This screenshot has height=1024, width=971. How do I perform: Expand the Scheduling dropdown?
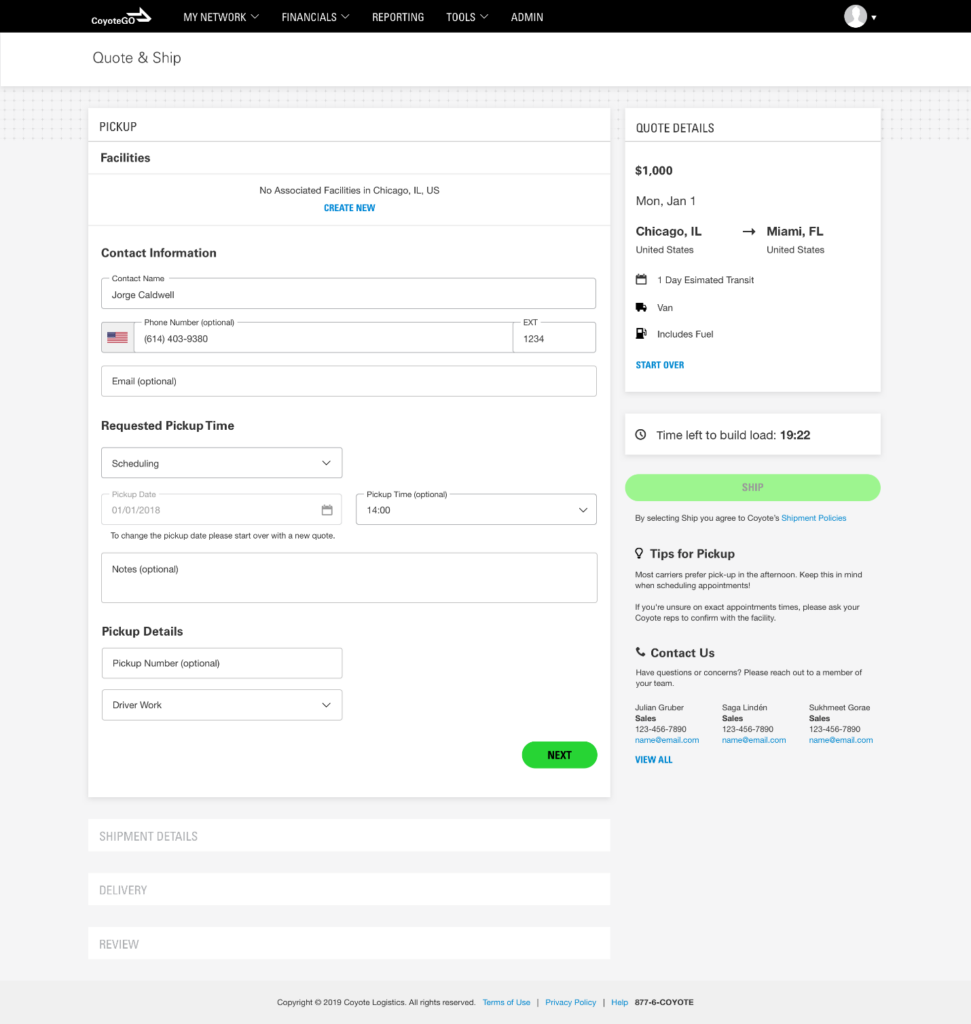click(x=221, y=463)
